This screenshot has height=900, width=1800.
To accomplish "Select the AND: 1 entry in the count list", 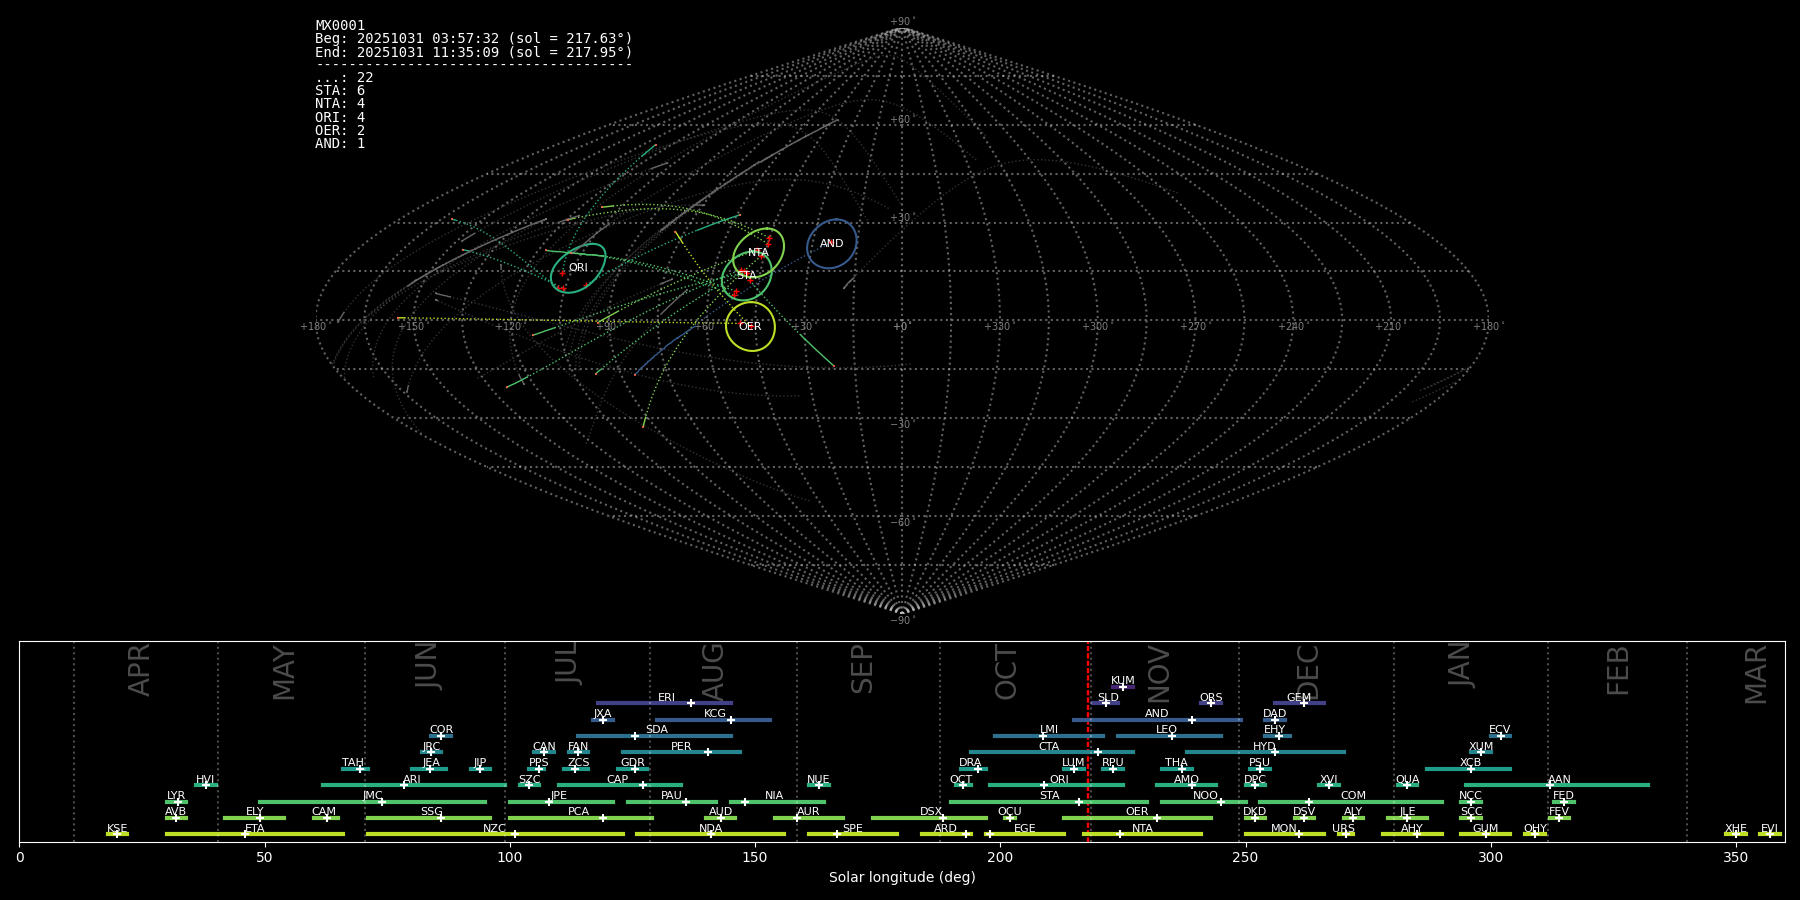I will 340,144.
